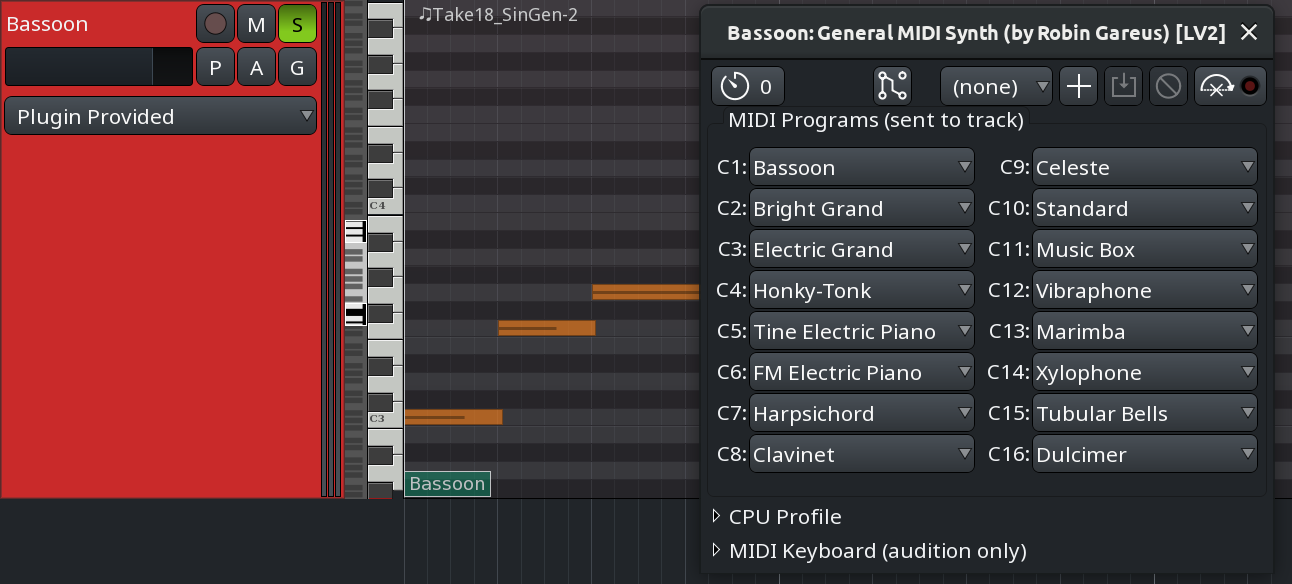Open the C14 Xylophone program dropdown
This screenshot has height=584, width=1292.
pos(1145,372)
